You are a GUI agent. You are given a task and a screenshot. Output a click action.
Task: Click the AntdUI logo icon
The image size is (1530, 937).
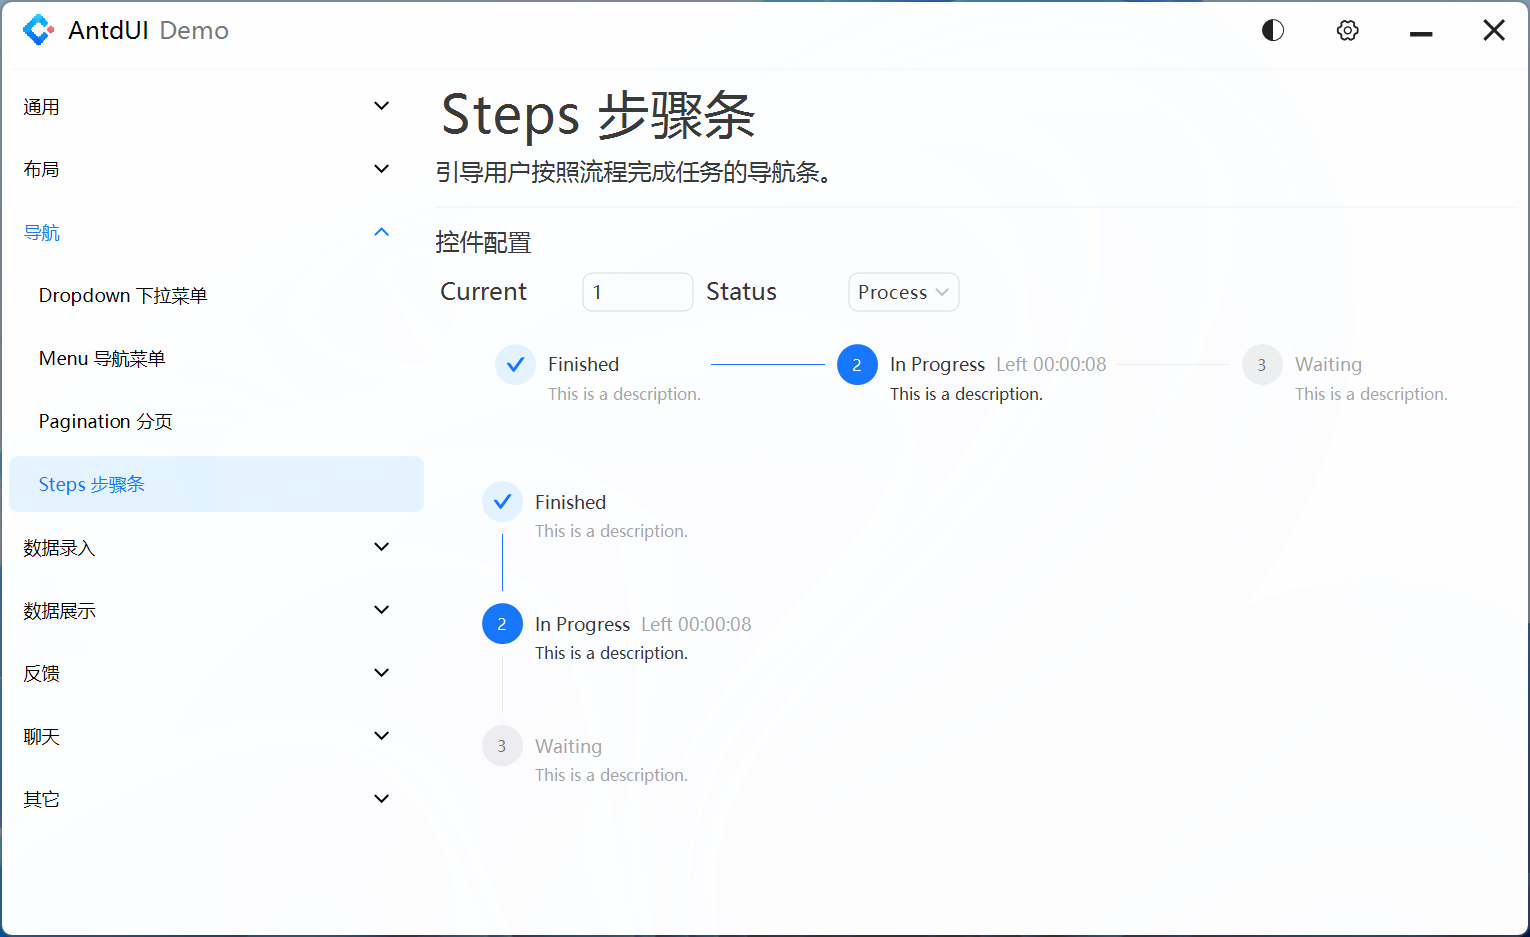(x=39, y=29)
